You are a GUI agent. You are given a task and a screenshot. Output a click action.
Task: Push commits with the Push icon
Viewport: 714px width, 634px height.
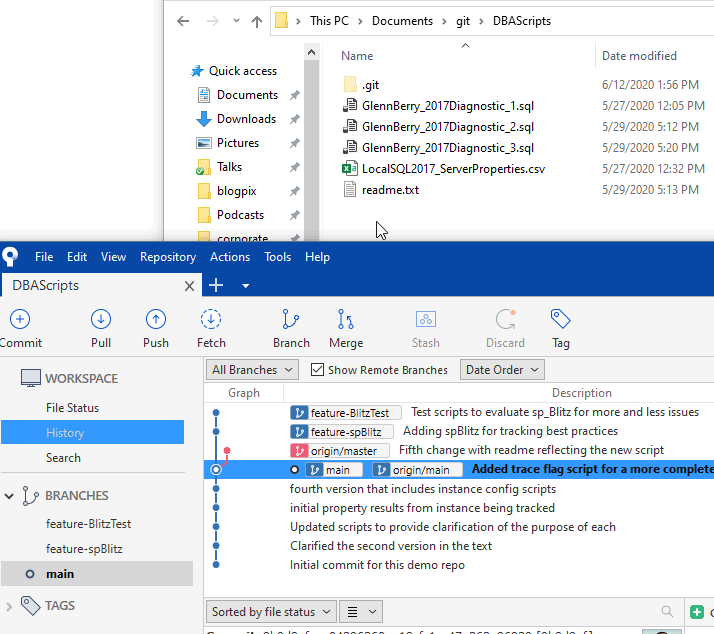(156, 319)
